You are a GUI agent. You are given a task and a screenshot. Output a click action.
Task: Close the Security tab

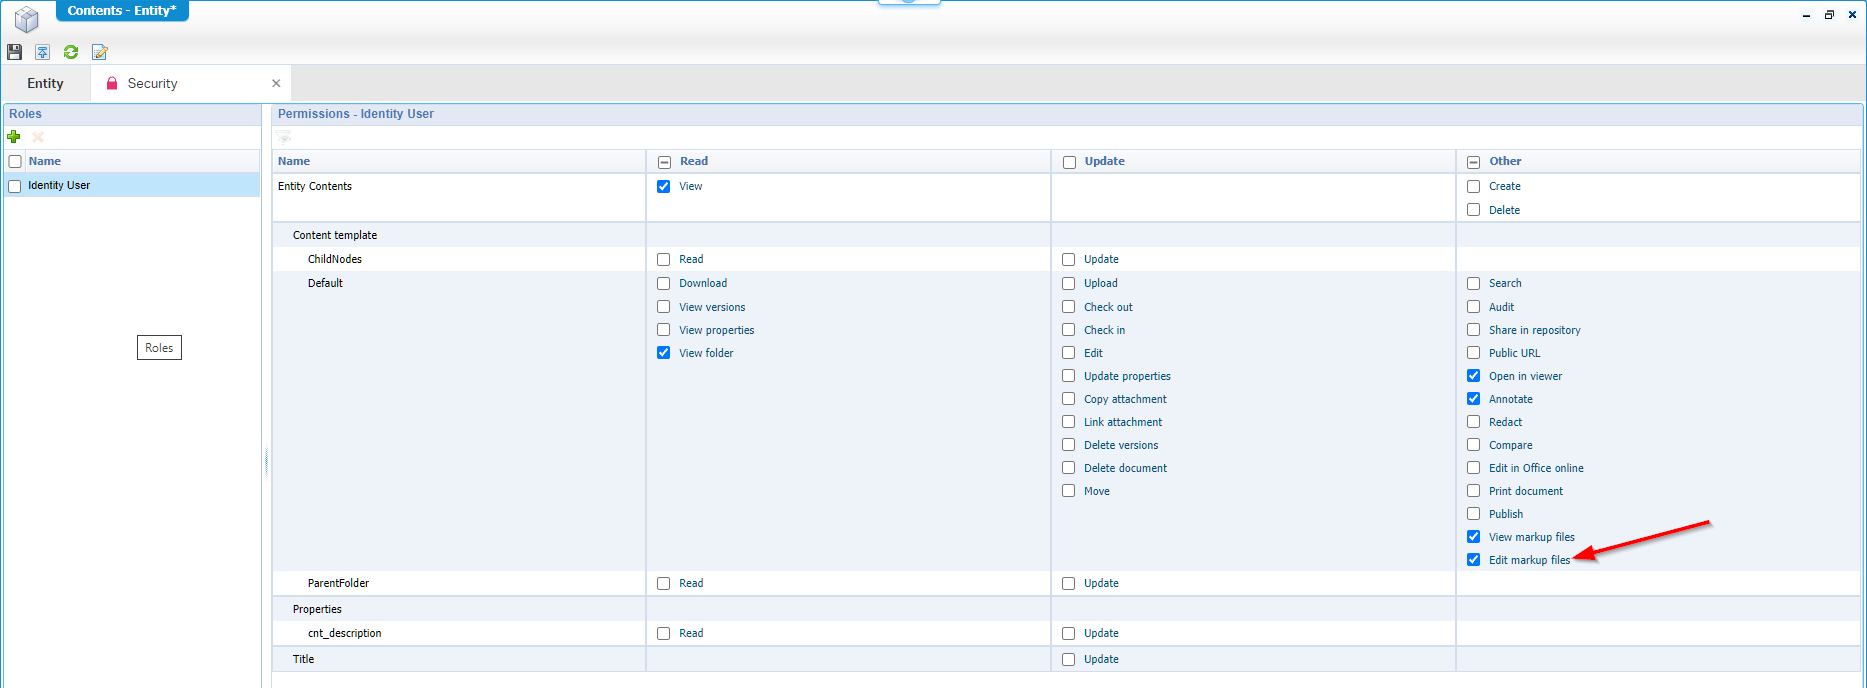(x=276, y=84)
